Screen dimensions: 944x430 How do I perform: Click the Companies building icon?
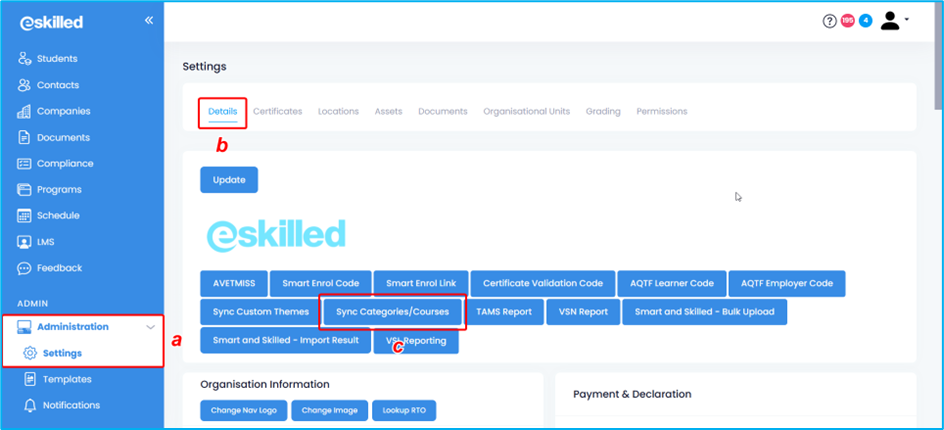pos(24,111)
